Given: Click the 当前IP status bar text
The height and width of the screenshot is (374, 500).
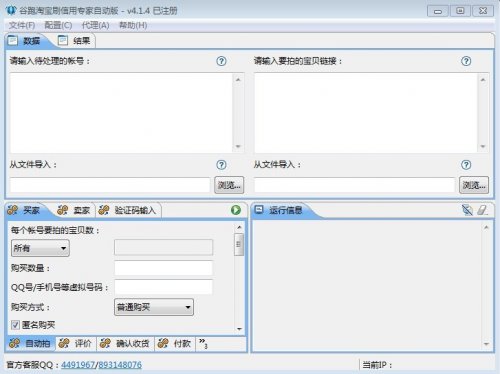Looking at the screenshot, I should coord(377,365).
